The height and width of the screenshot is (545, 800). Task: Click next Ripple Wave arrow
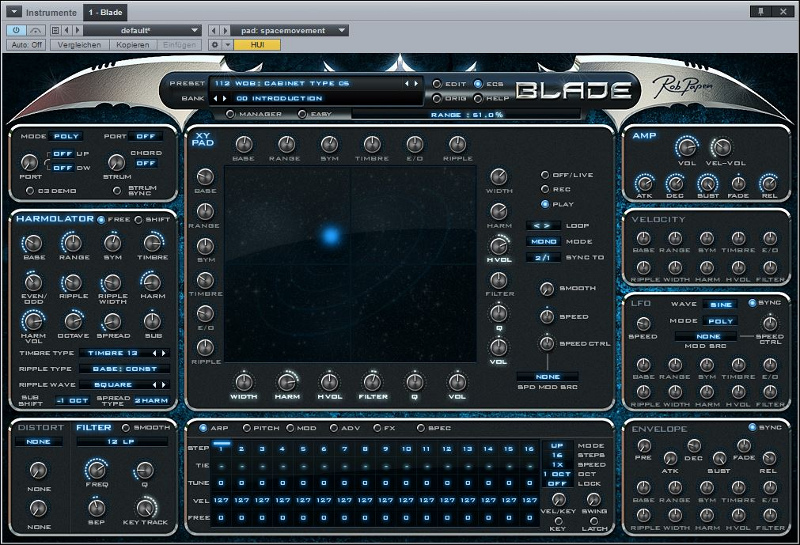(164, 384)
